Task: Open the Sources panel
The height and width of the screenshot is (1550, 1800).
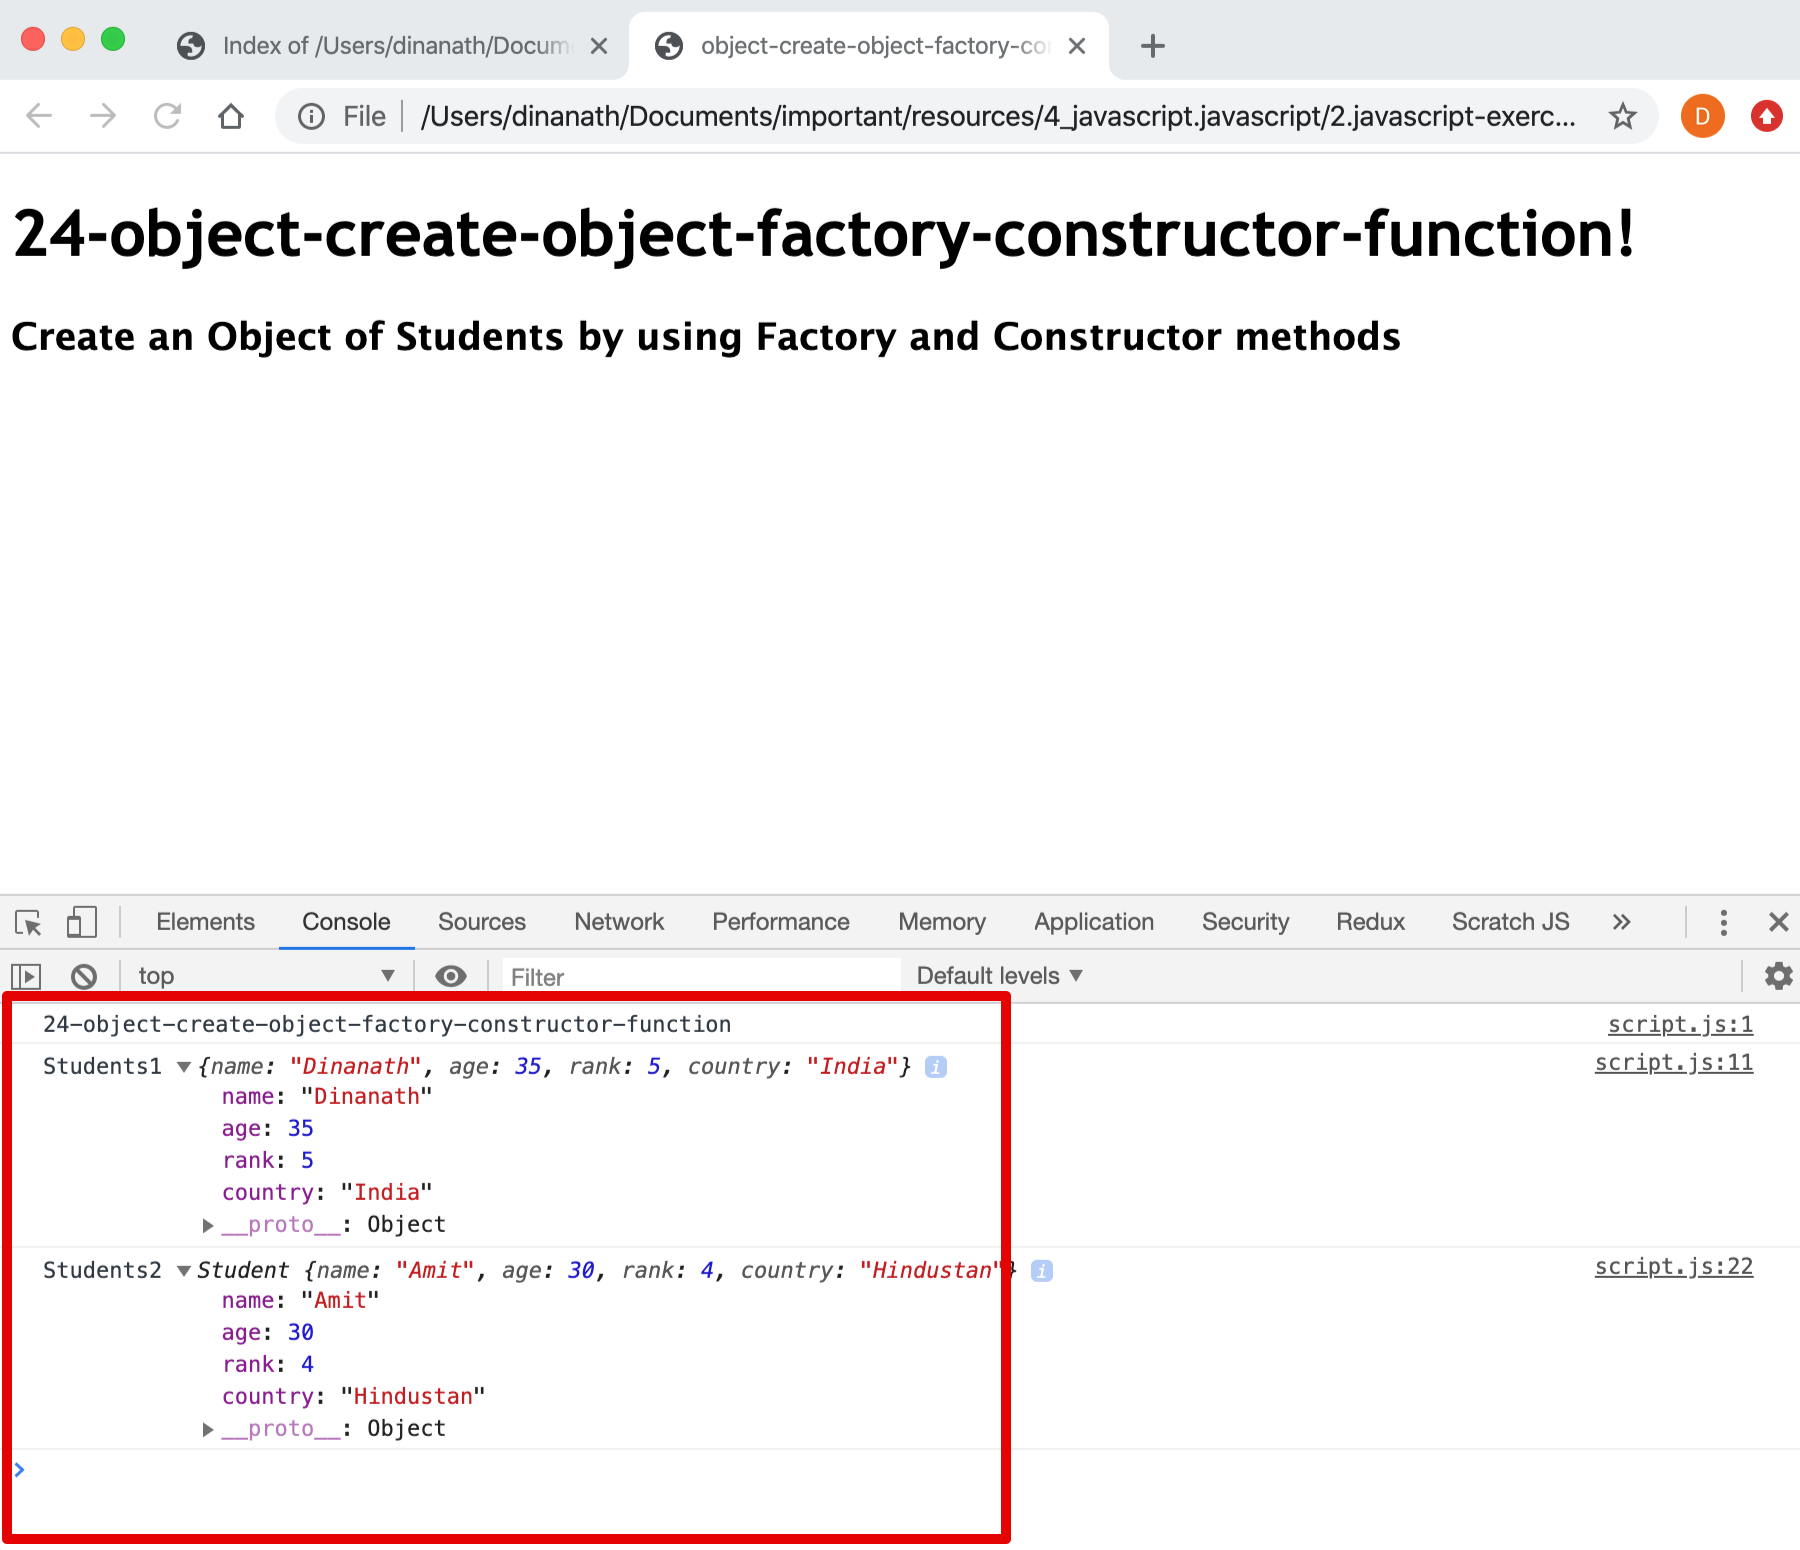Action: tap(482, 922)
